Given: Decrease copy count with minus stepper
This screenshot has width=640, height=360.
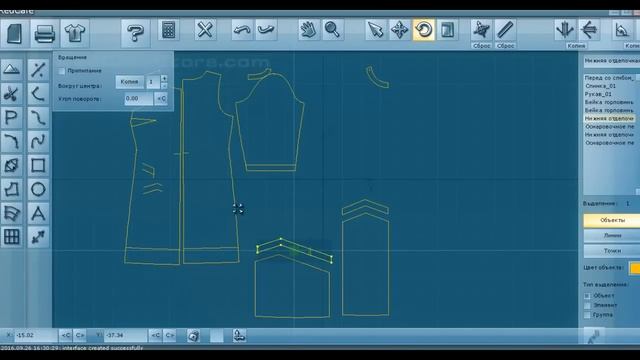Looking at the screenshot, I should point(164,86).
